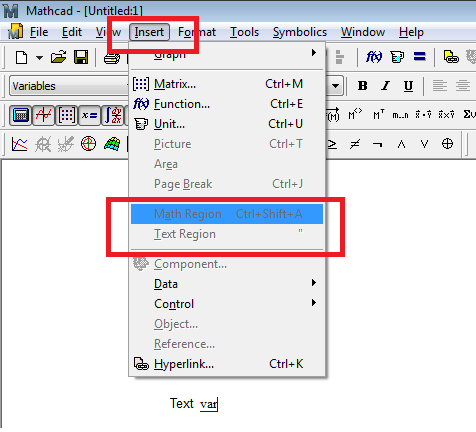The width and height of the screenshot is (476, 432).
Task: Click Insert Function f(x) toolbar icon
Action: [x=374, y=57]
